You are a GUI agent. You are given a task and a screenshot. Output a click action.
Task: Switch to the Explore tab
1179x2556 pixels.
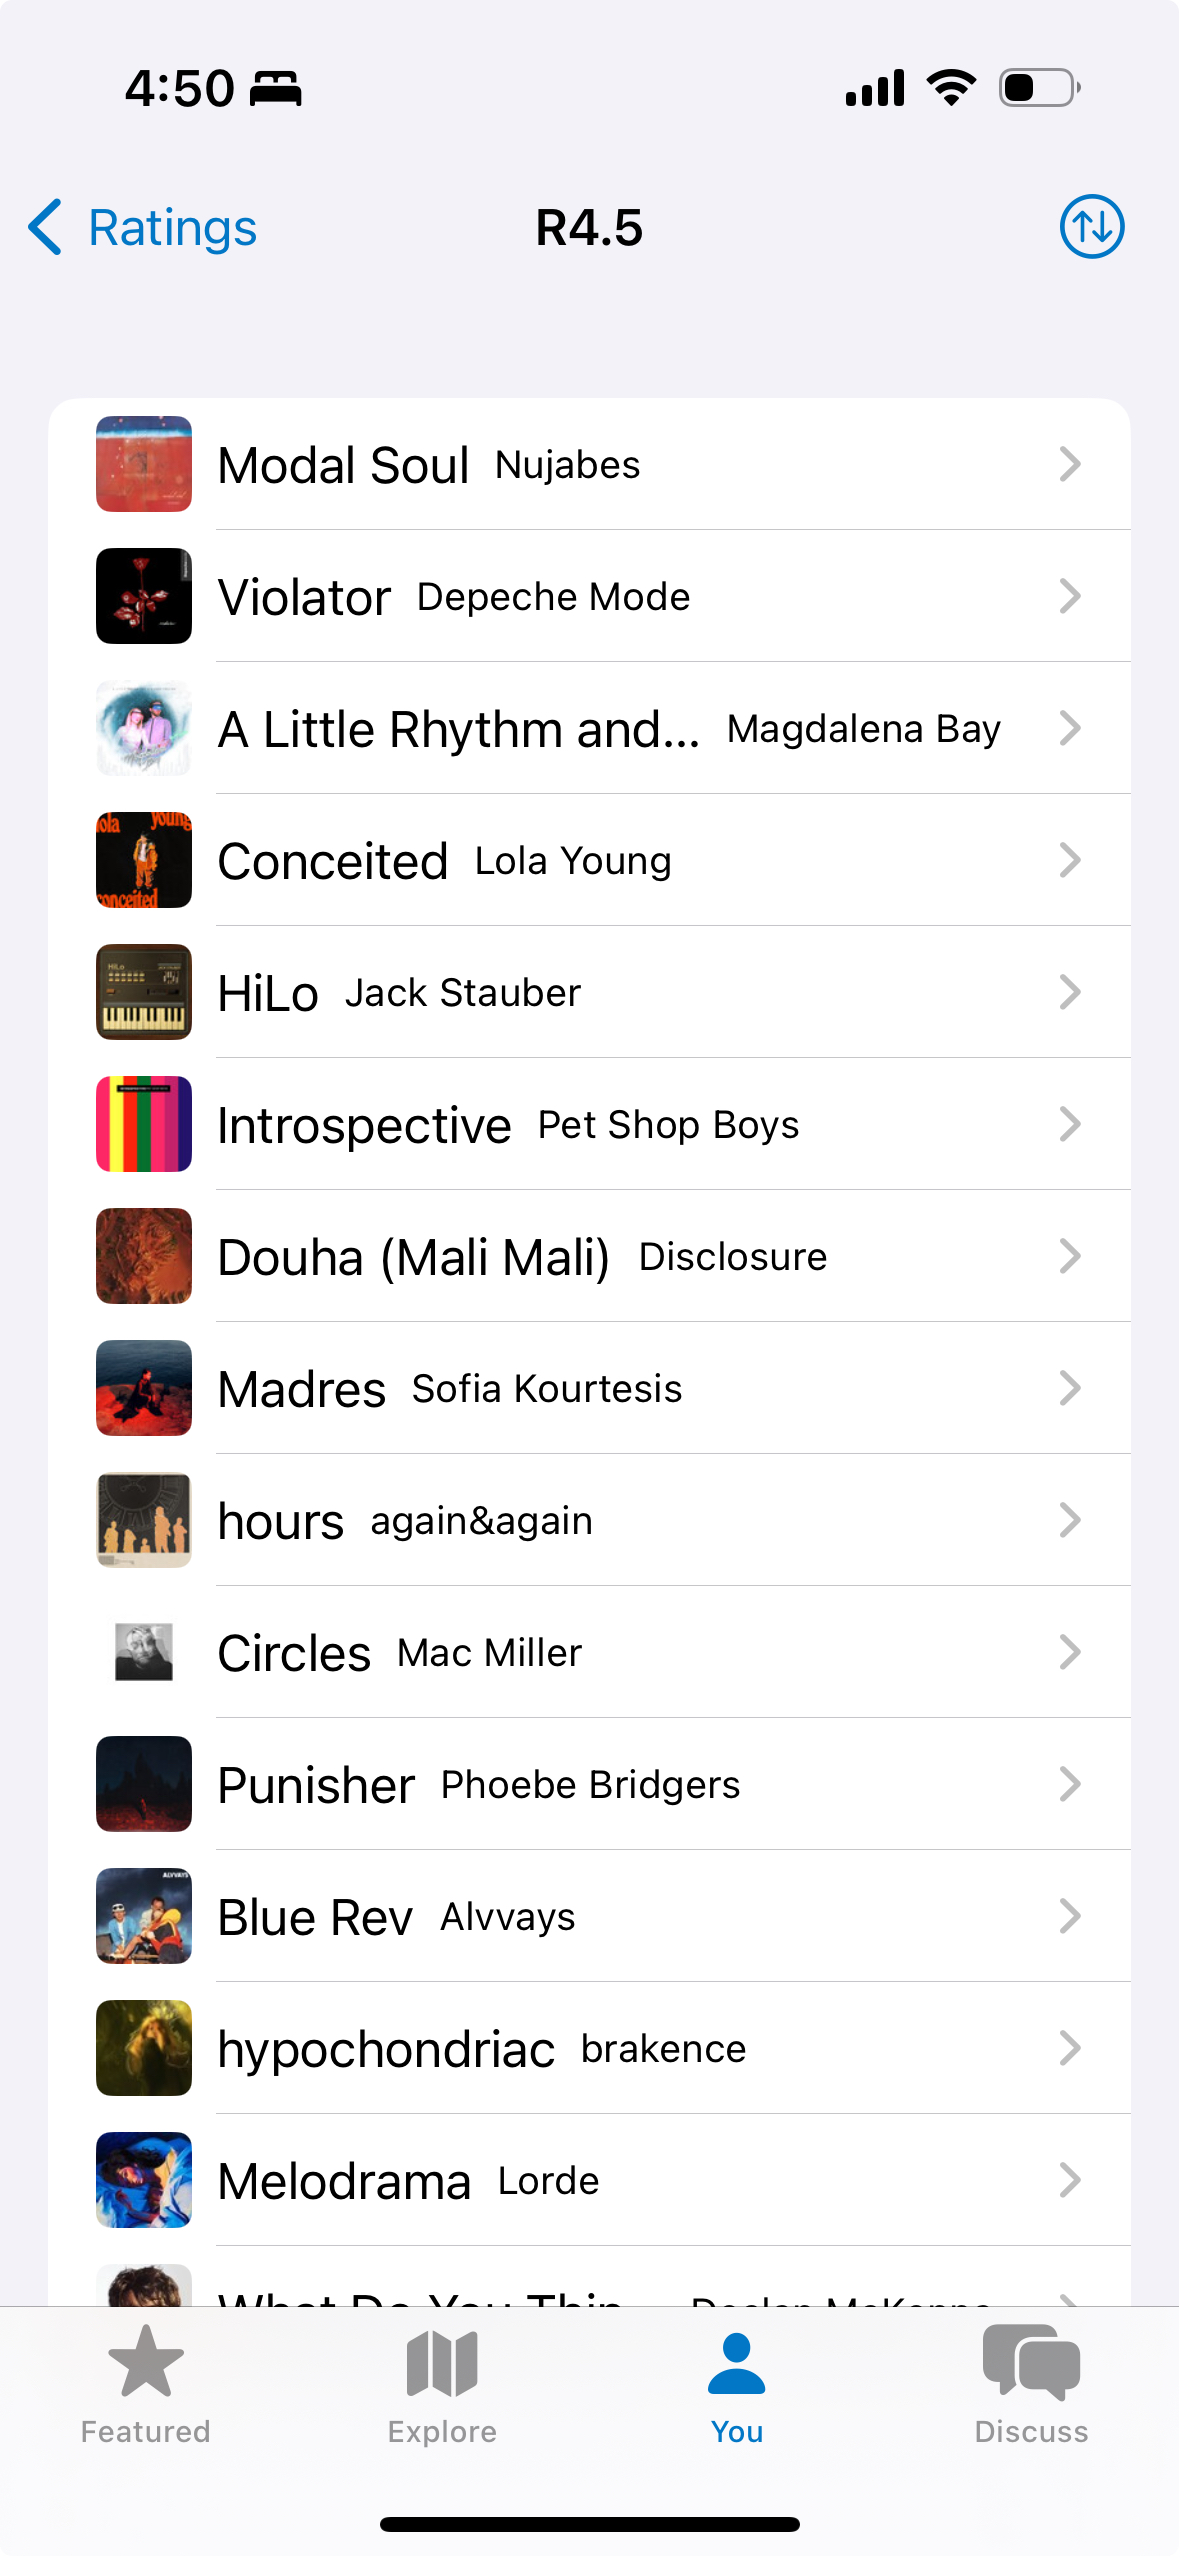point(442,2385)
